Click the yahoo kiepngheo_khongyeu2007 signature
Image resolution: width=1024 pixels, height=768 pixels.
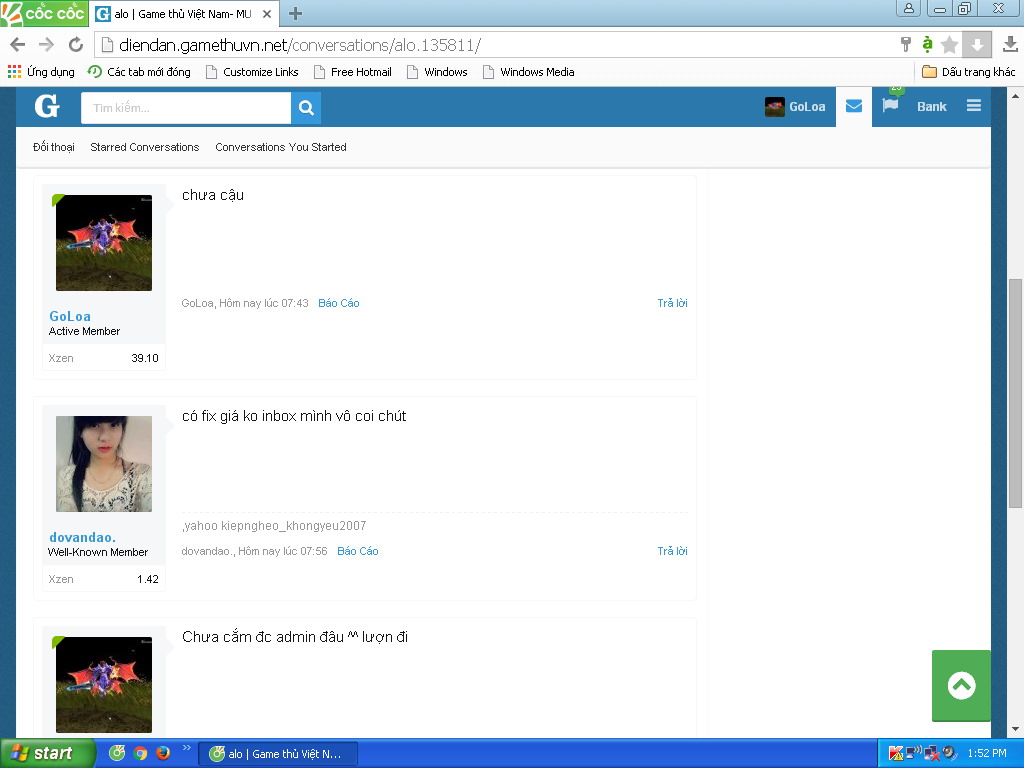274,526
